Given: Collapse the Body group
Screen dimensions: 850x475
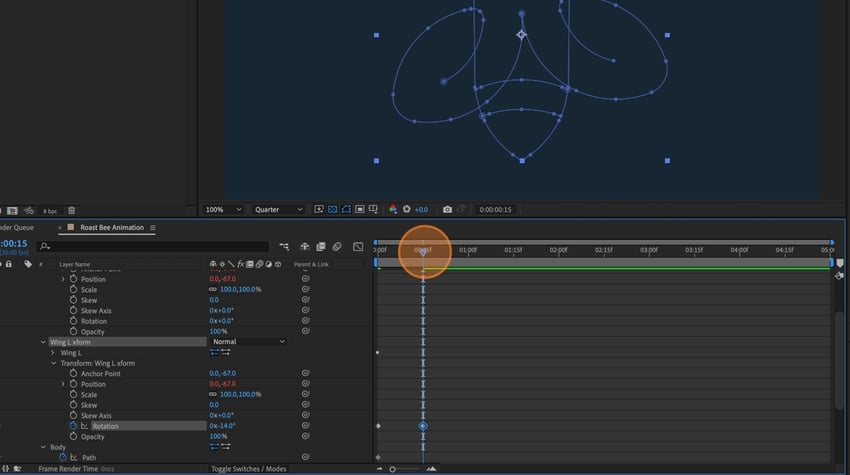Looking at the screenshot, I should (43, 447).
